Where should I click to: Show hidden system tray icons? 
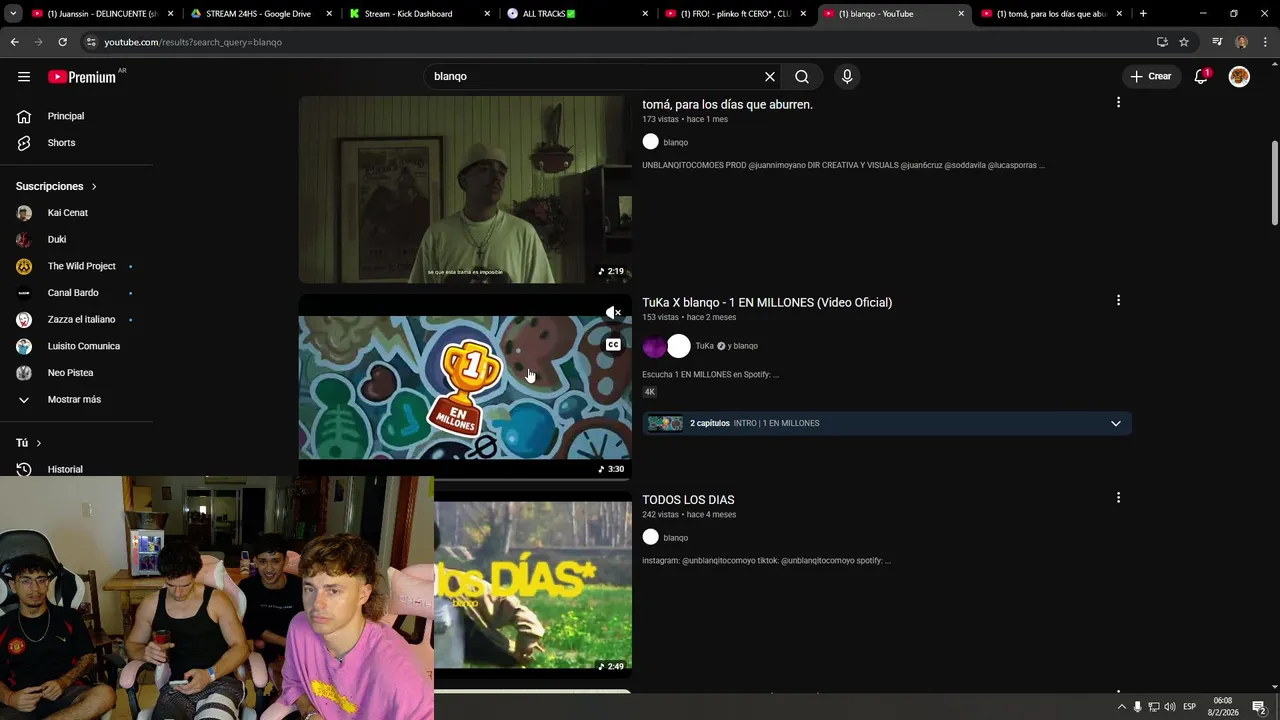(1122, 707)
